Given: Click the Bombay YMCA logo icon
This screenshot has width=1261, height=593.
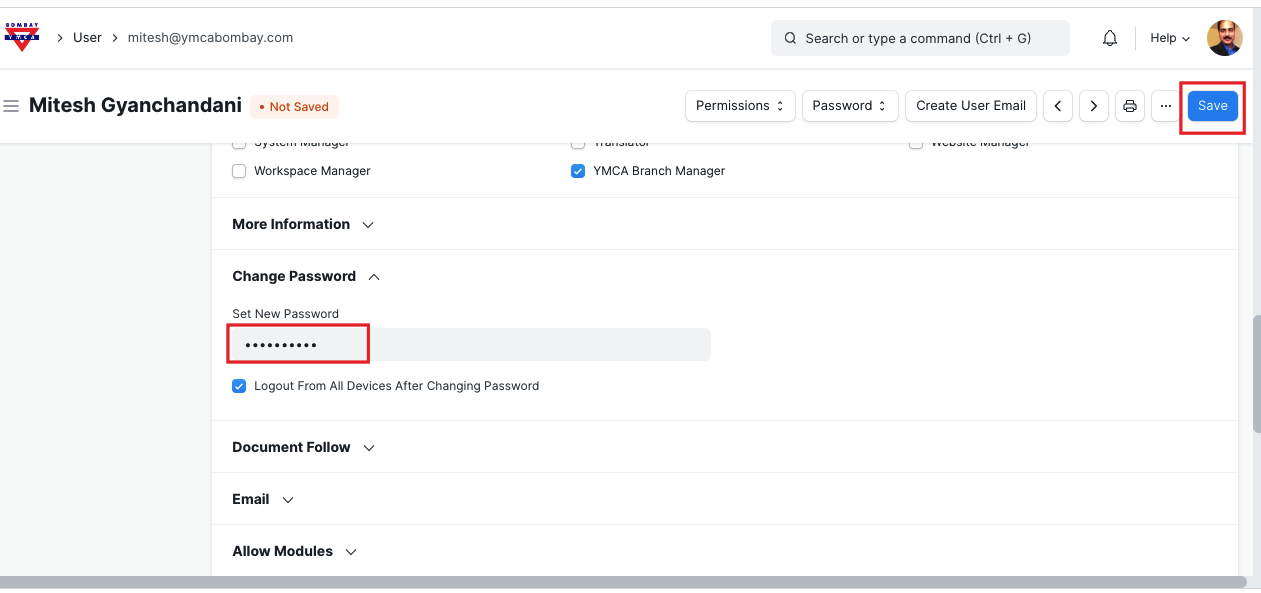Looking at the screenshot, I should [x=22, y=37].
